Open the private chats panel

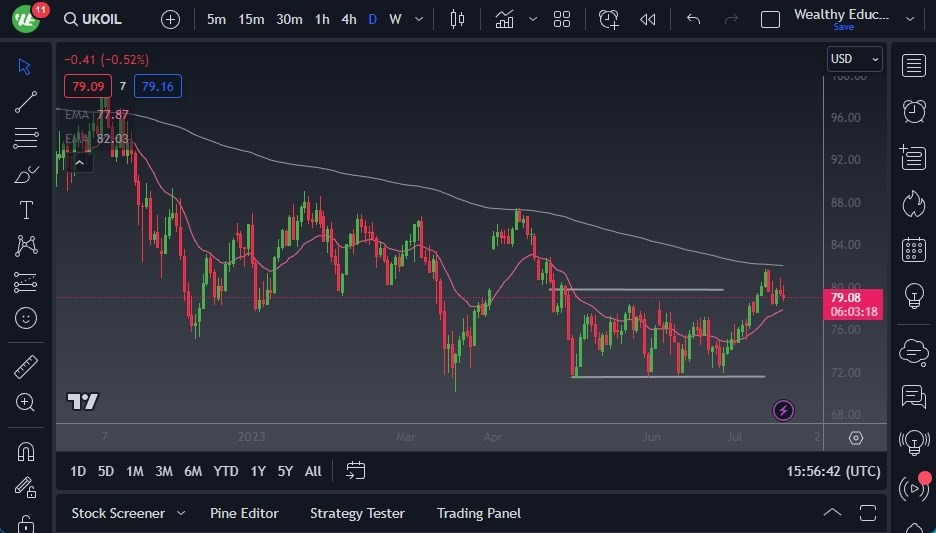point(913,396)
